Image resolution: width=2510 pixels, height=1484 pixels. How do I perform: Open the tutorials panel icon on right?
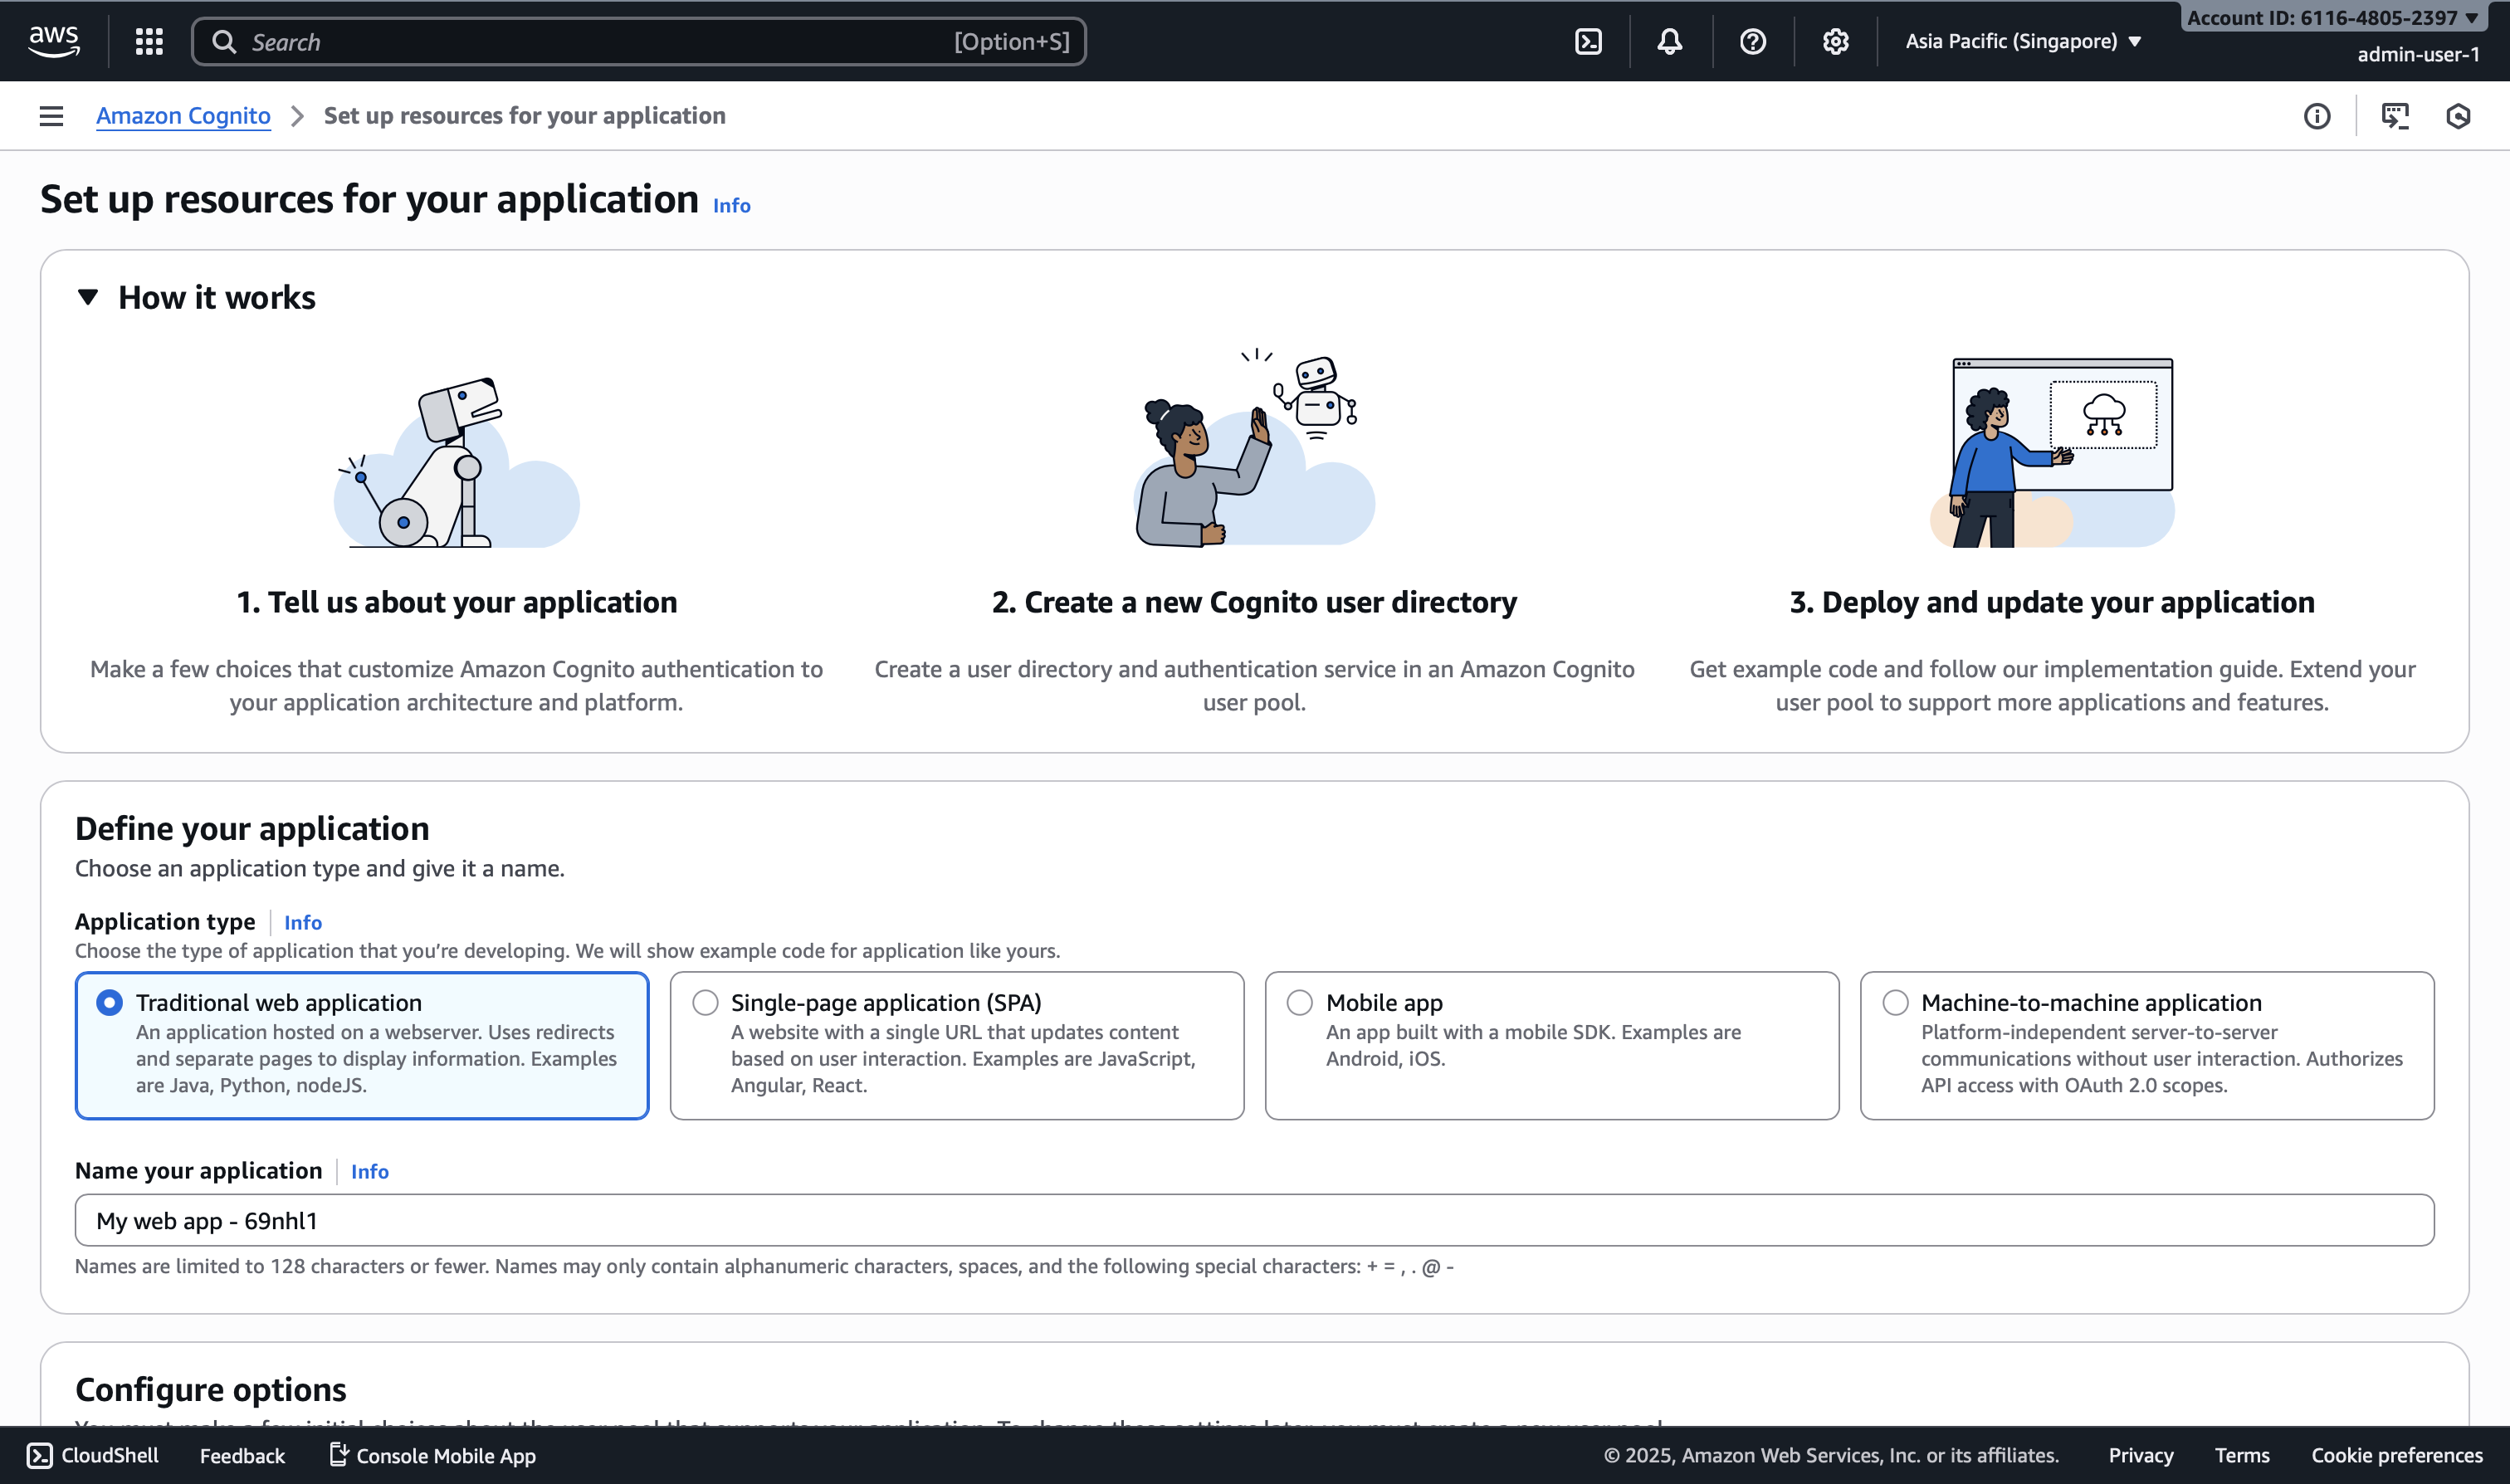point(2395,116)
